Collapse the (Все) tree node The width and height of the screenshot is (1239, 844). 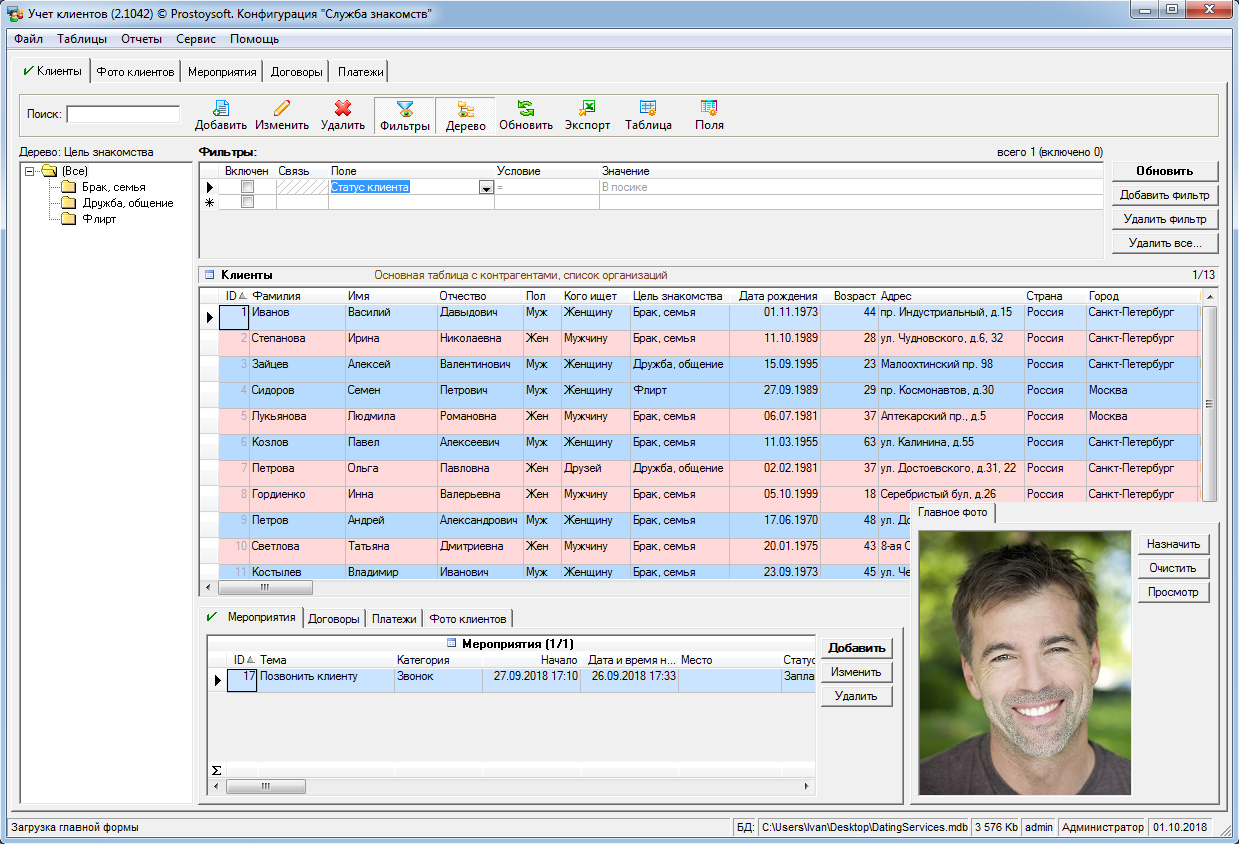tap(29, 171)
